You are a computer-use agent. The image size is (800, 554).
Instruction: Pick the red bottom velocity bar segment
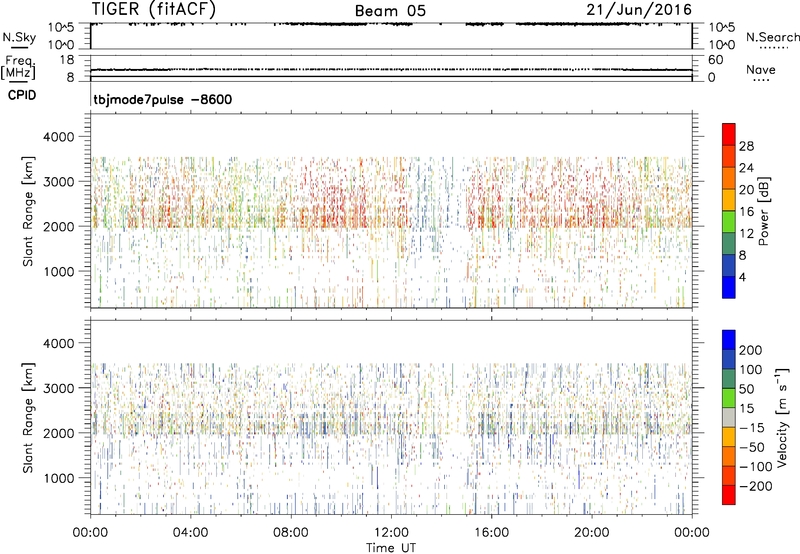(729, 495)
